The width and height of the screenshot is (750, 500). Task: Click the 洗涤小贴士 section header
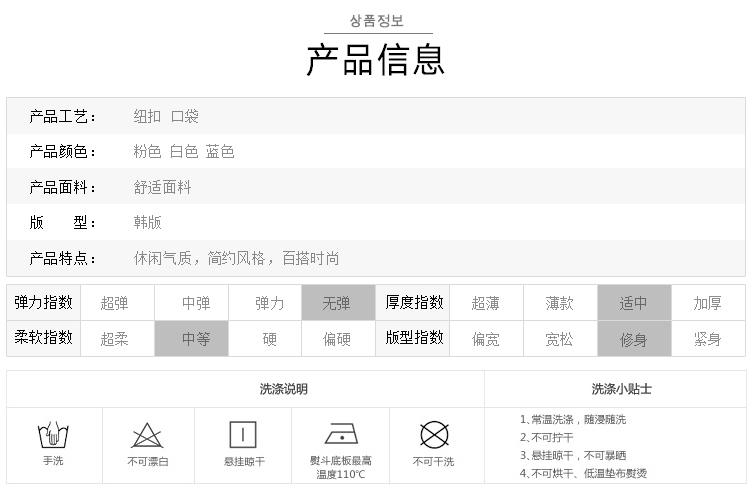621,389
